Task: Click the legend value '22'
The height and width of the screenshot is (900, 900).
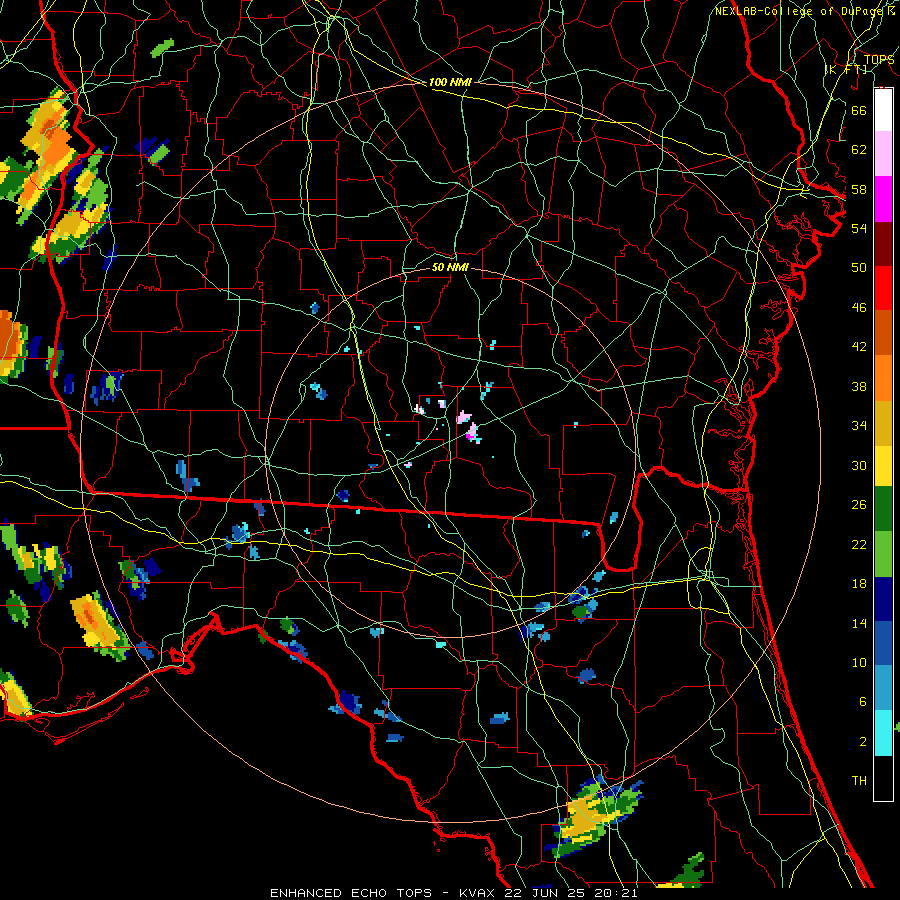Action: [859, 544]
